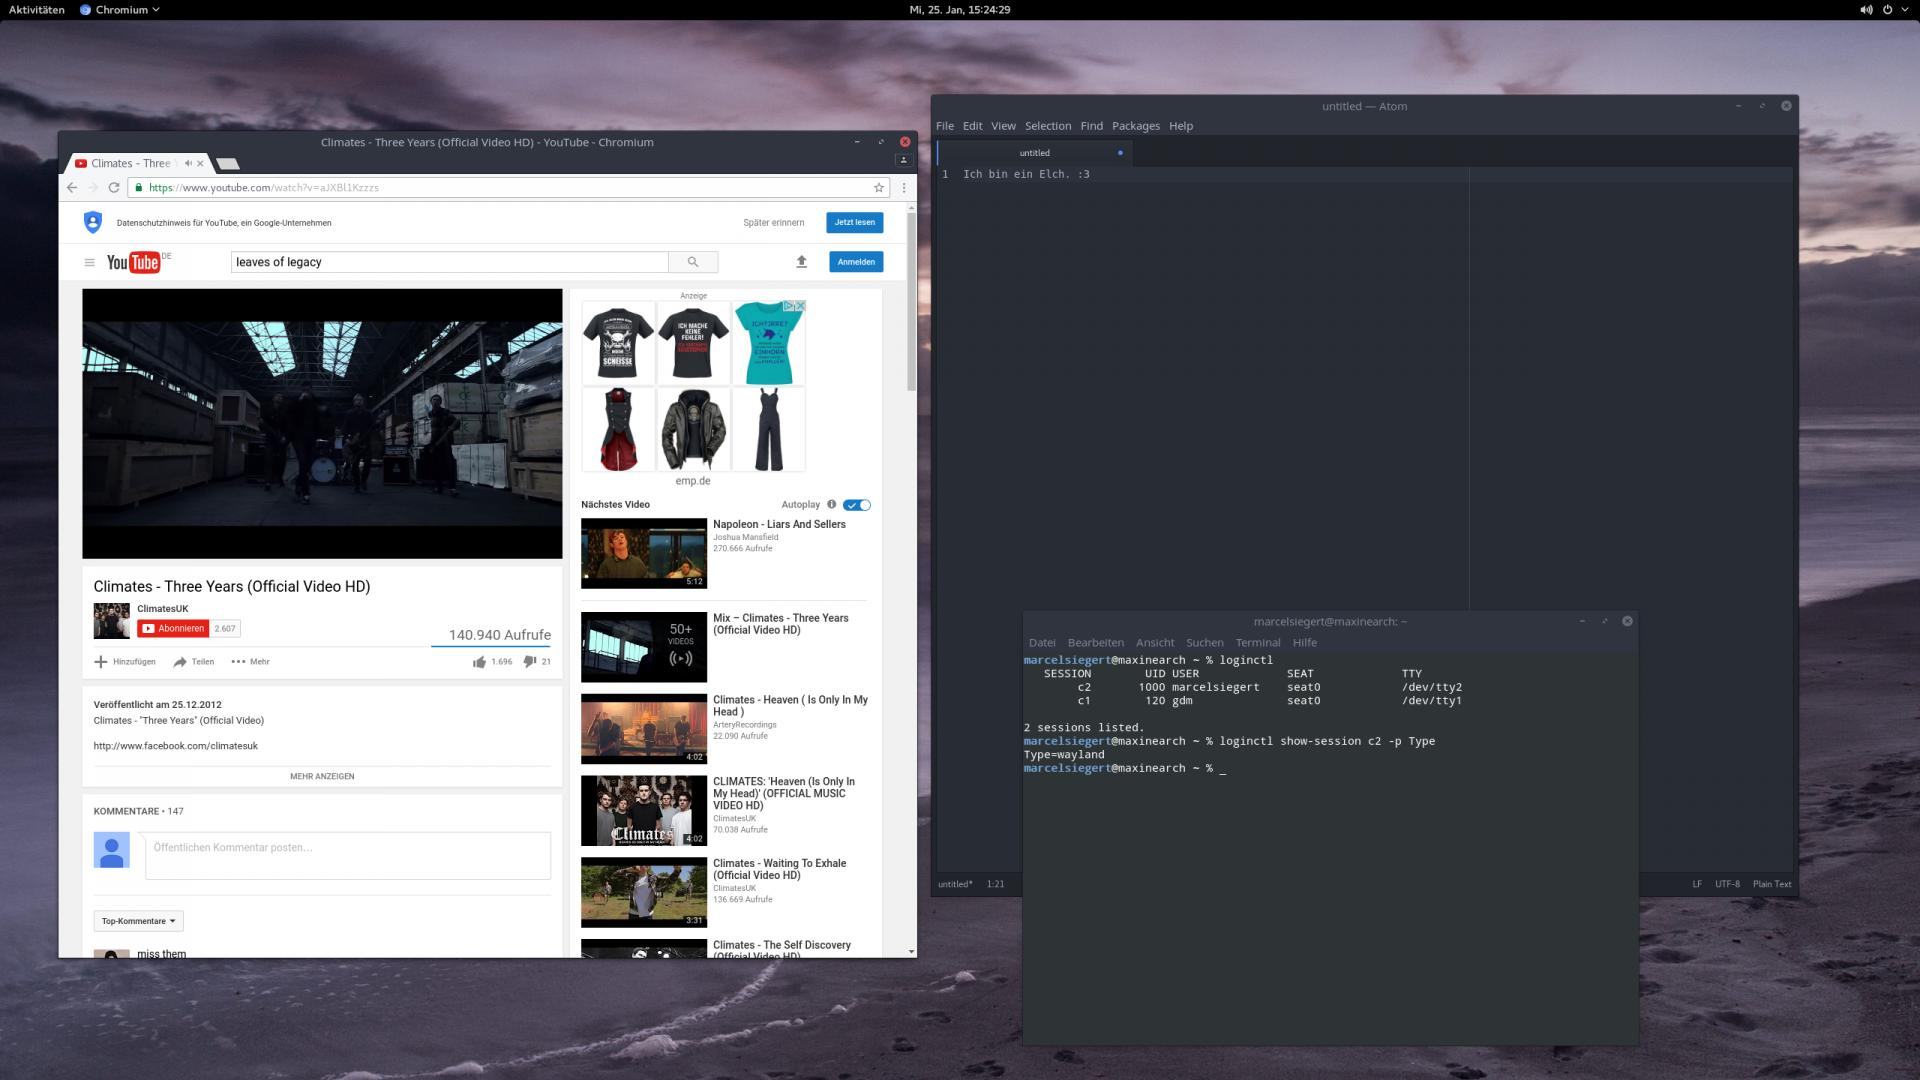
Task: Expand description with MEHR ANZEIGEN
Action: [x=322, y=776]
